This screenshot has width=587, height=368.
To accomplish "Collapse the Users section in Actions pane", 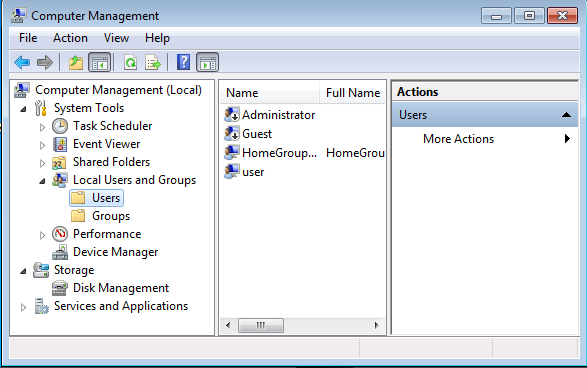I will click(x=566, y=115).
